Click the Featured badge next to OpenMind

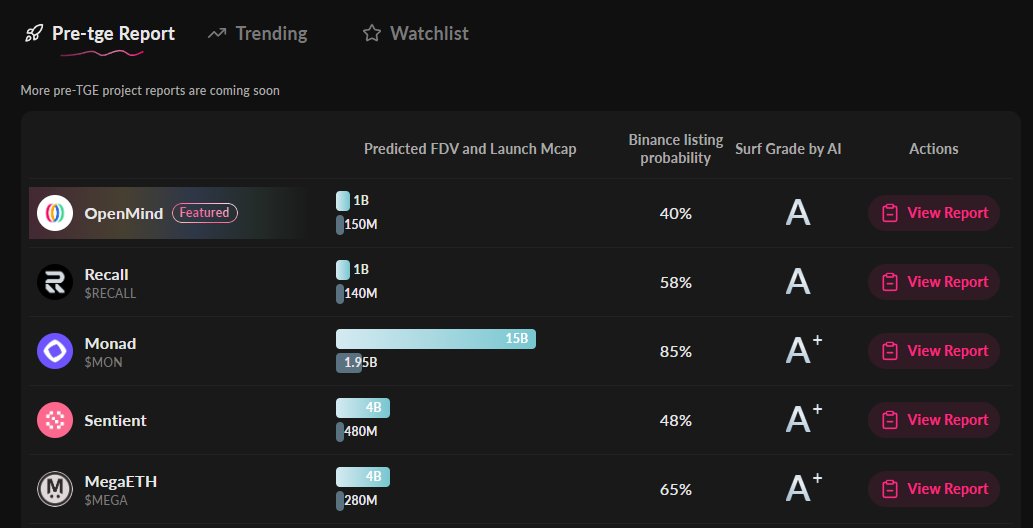[x=204, y=213]
